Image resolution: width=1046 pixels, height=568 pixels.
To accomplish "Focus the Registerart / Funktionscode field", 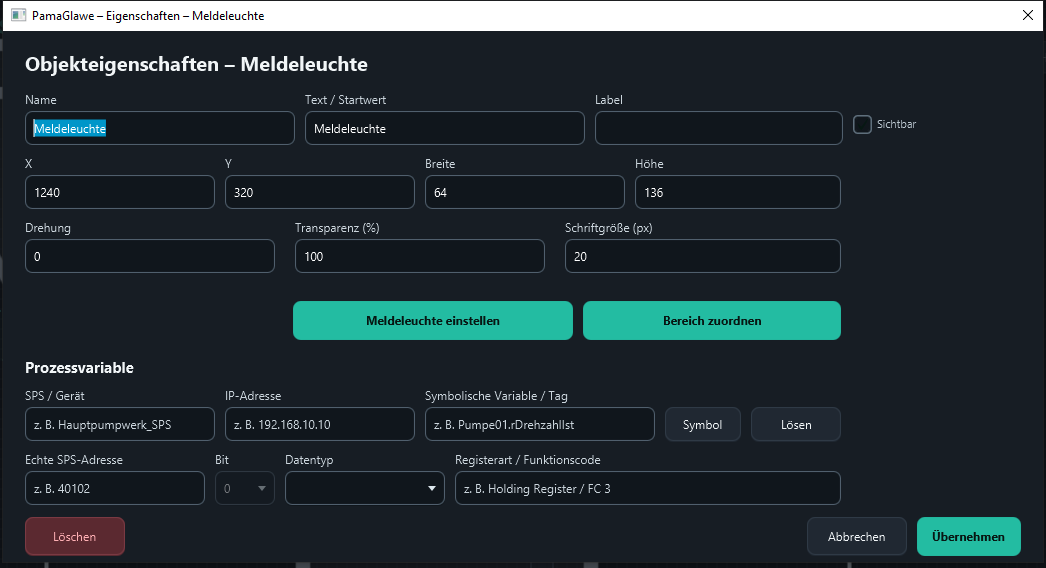I will click(x=648, y=489).
